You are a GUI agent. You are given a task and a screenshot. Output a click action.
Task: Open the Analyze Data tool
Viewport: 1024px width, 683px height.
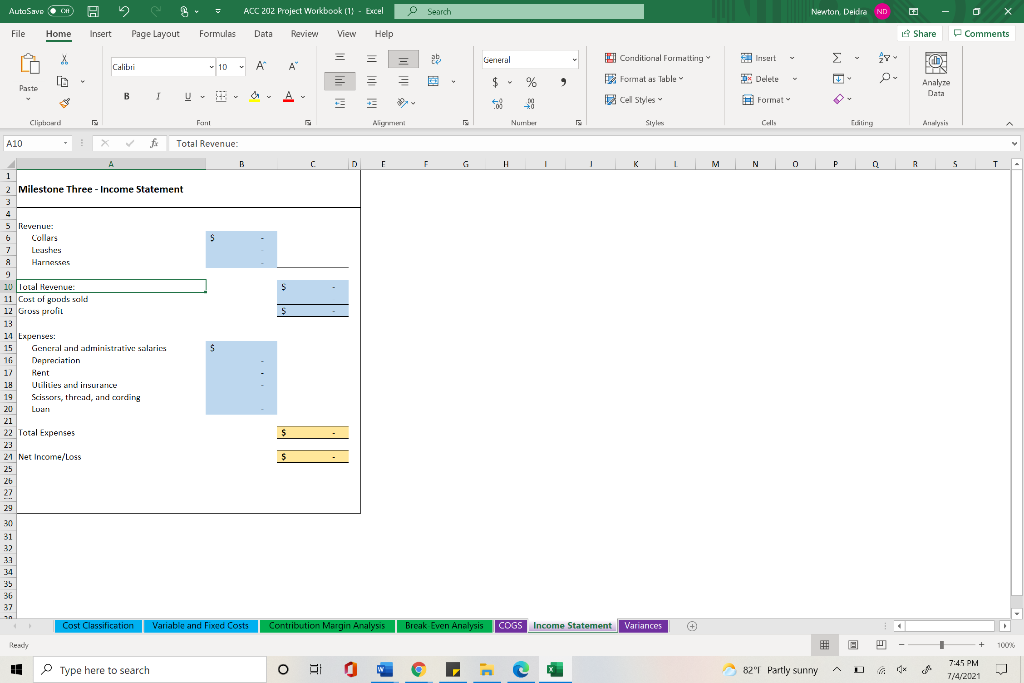pyautogui.click(x=936, y=75)
